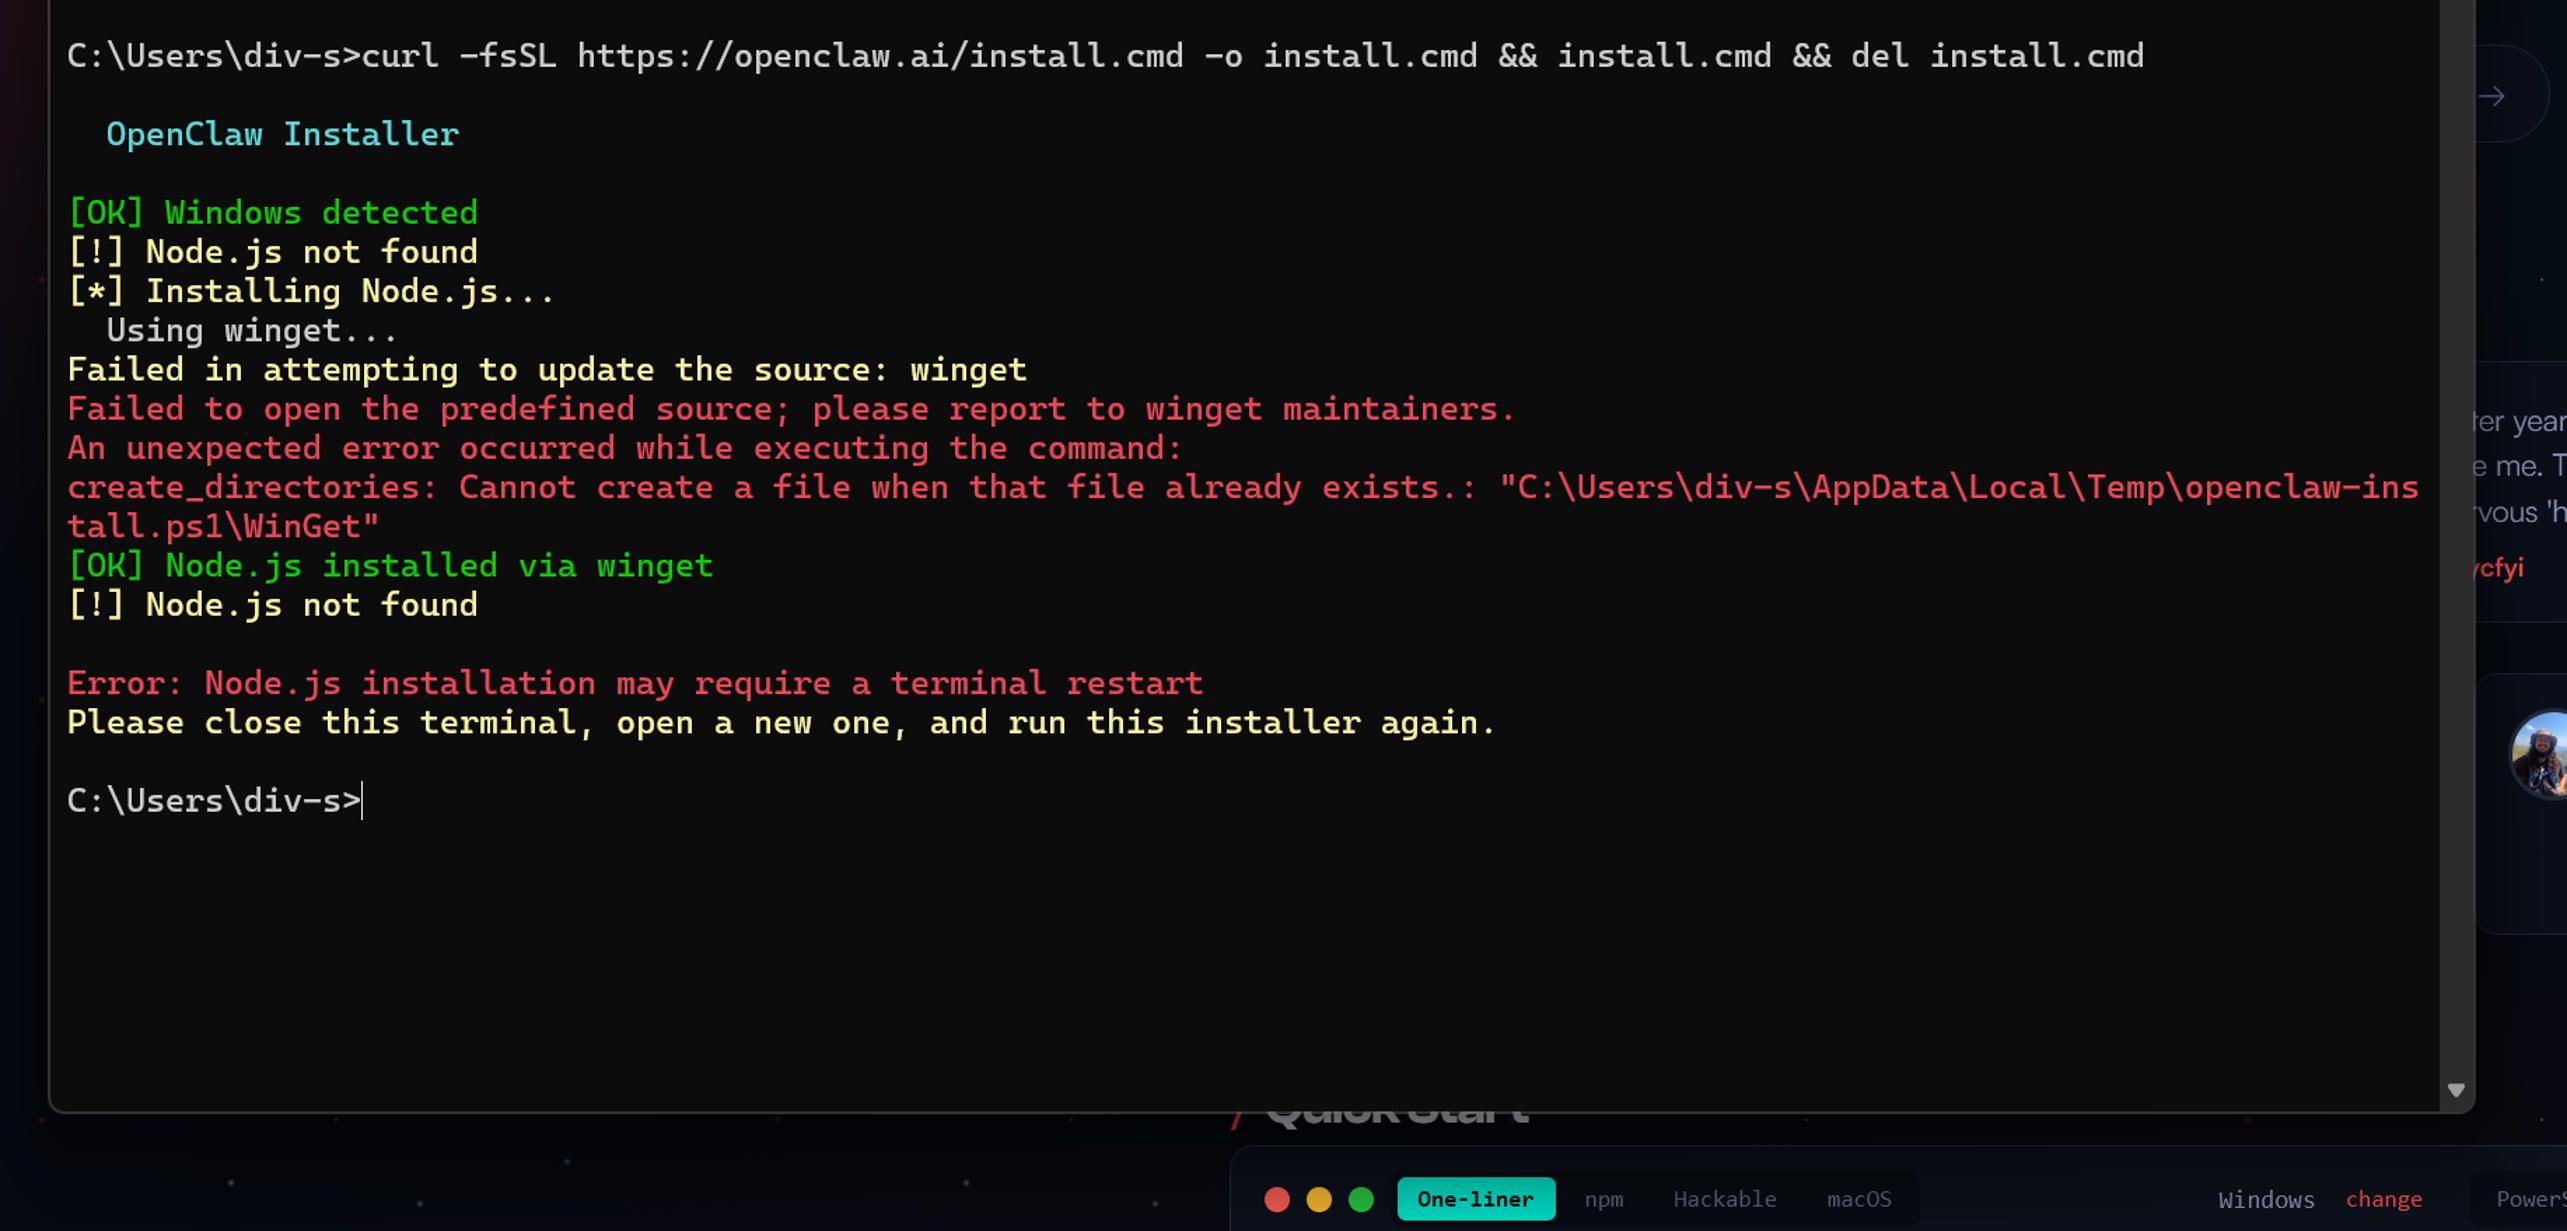Open the Hackable install tab
The height and width of the screenshot is (1231, 2567).
1724,1198
